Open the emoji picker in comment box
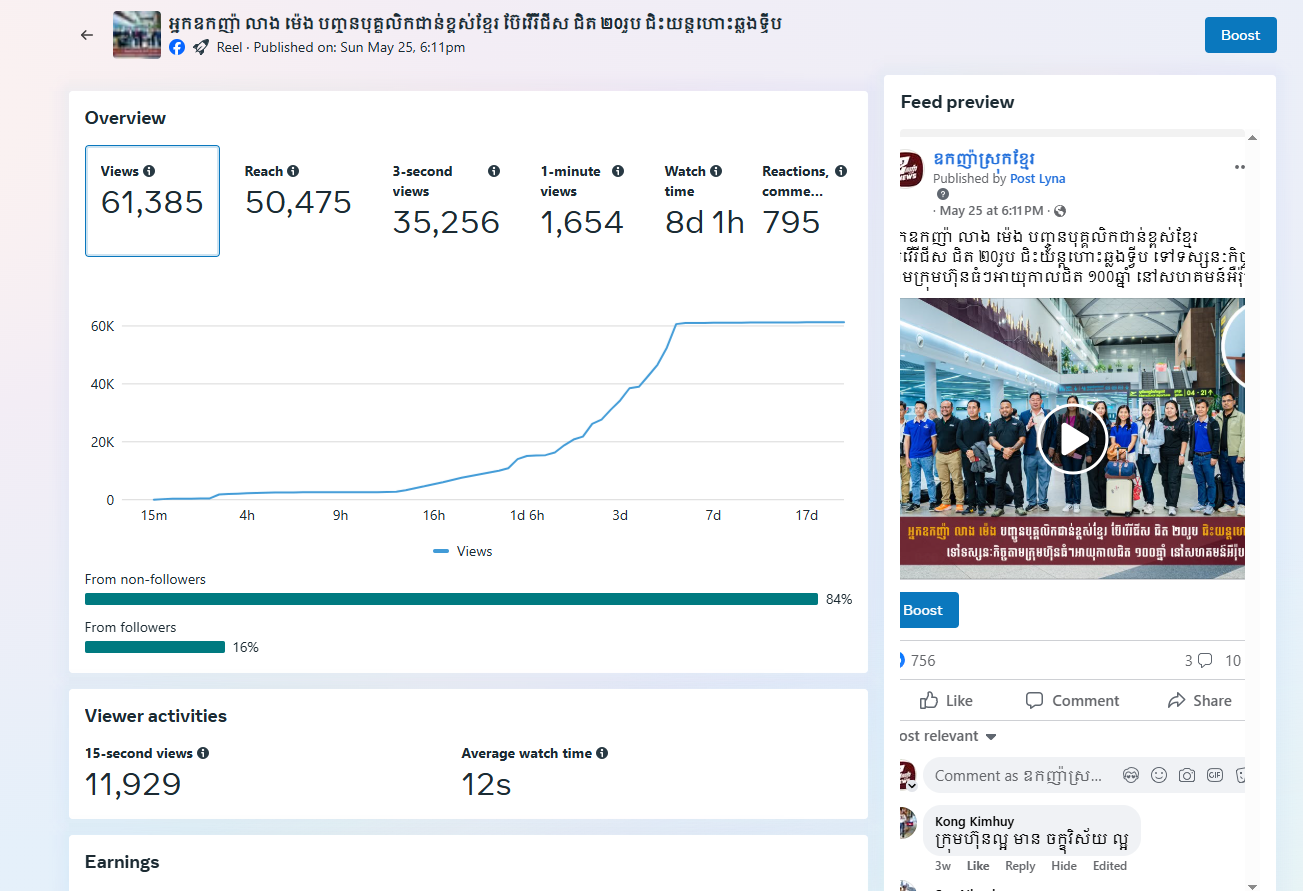The height and width of the screenshot is (891, 1303). click(x=1159, y=775)
